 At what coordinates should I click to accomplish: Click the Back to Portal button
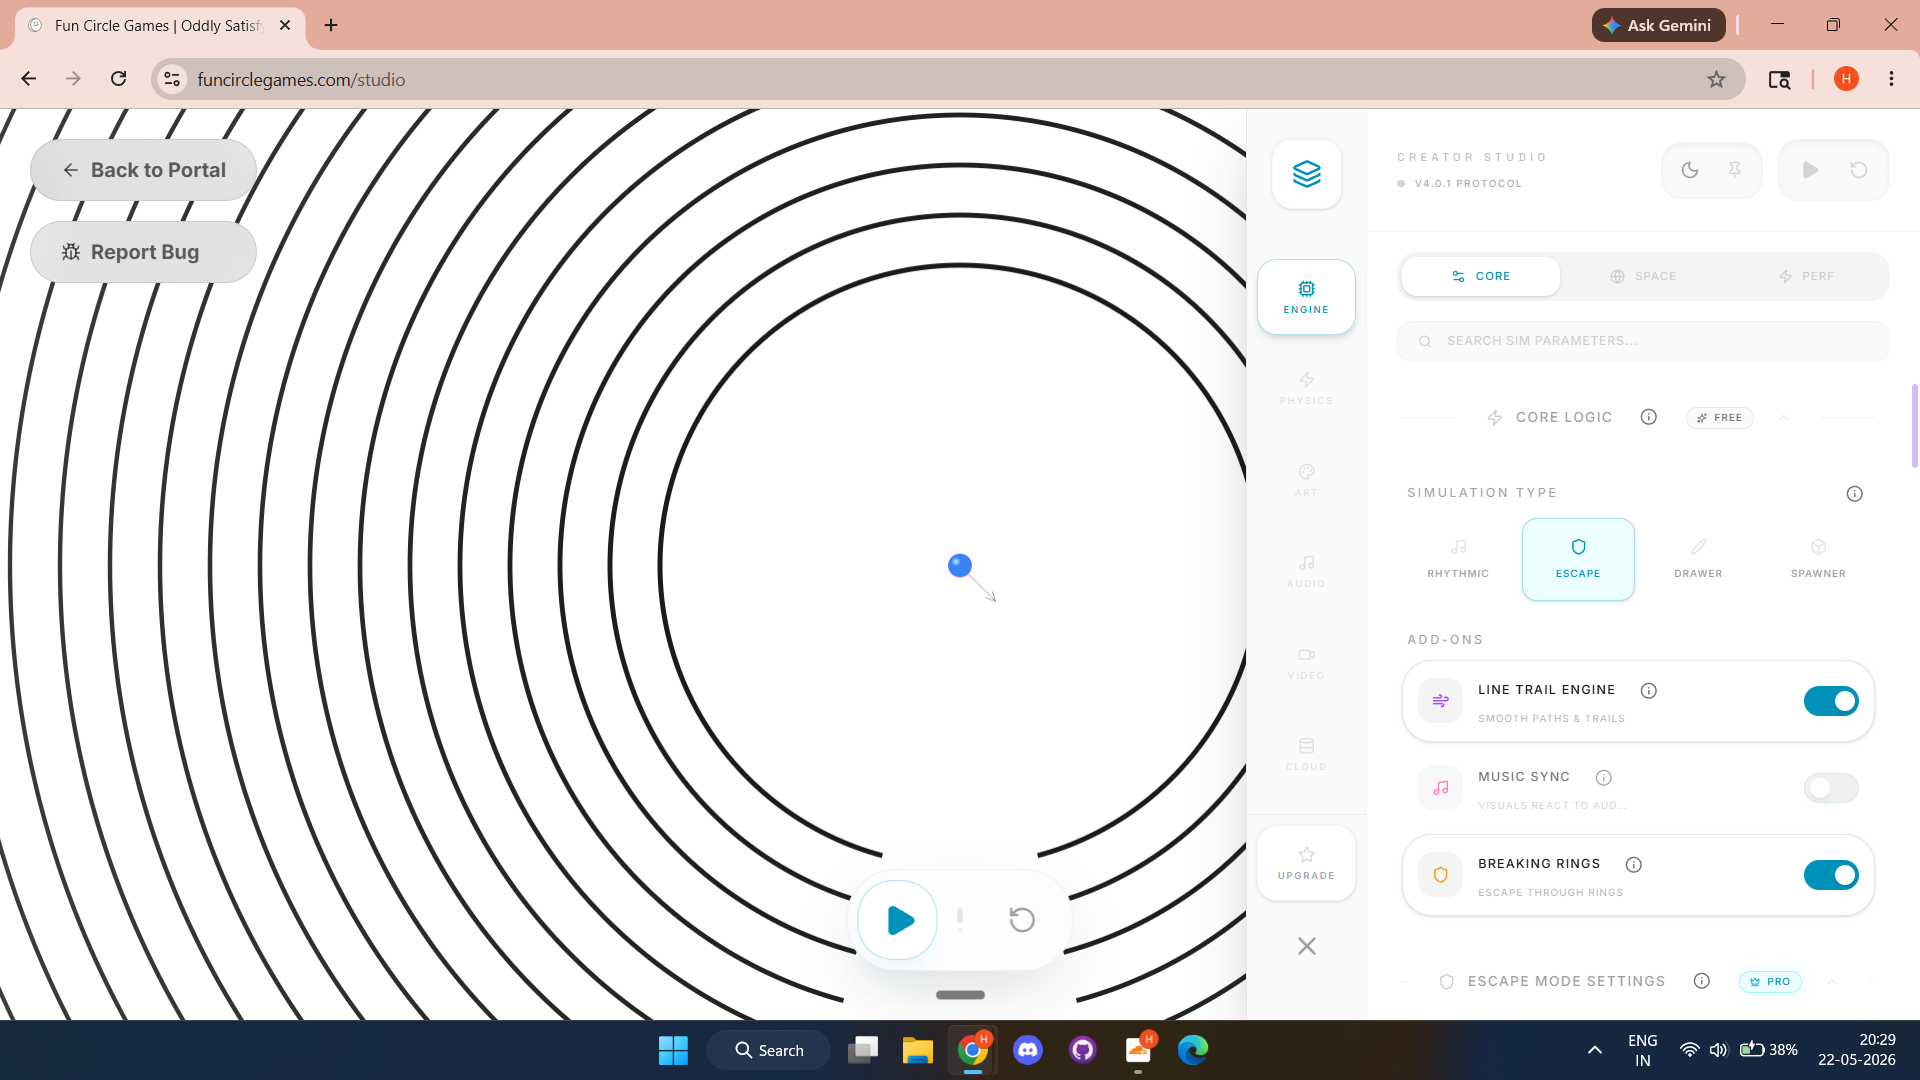click(x=143, y=170)
